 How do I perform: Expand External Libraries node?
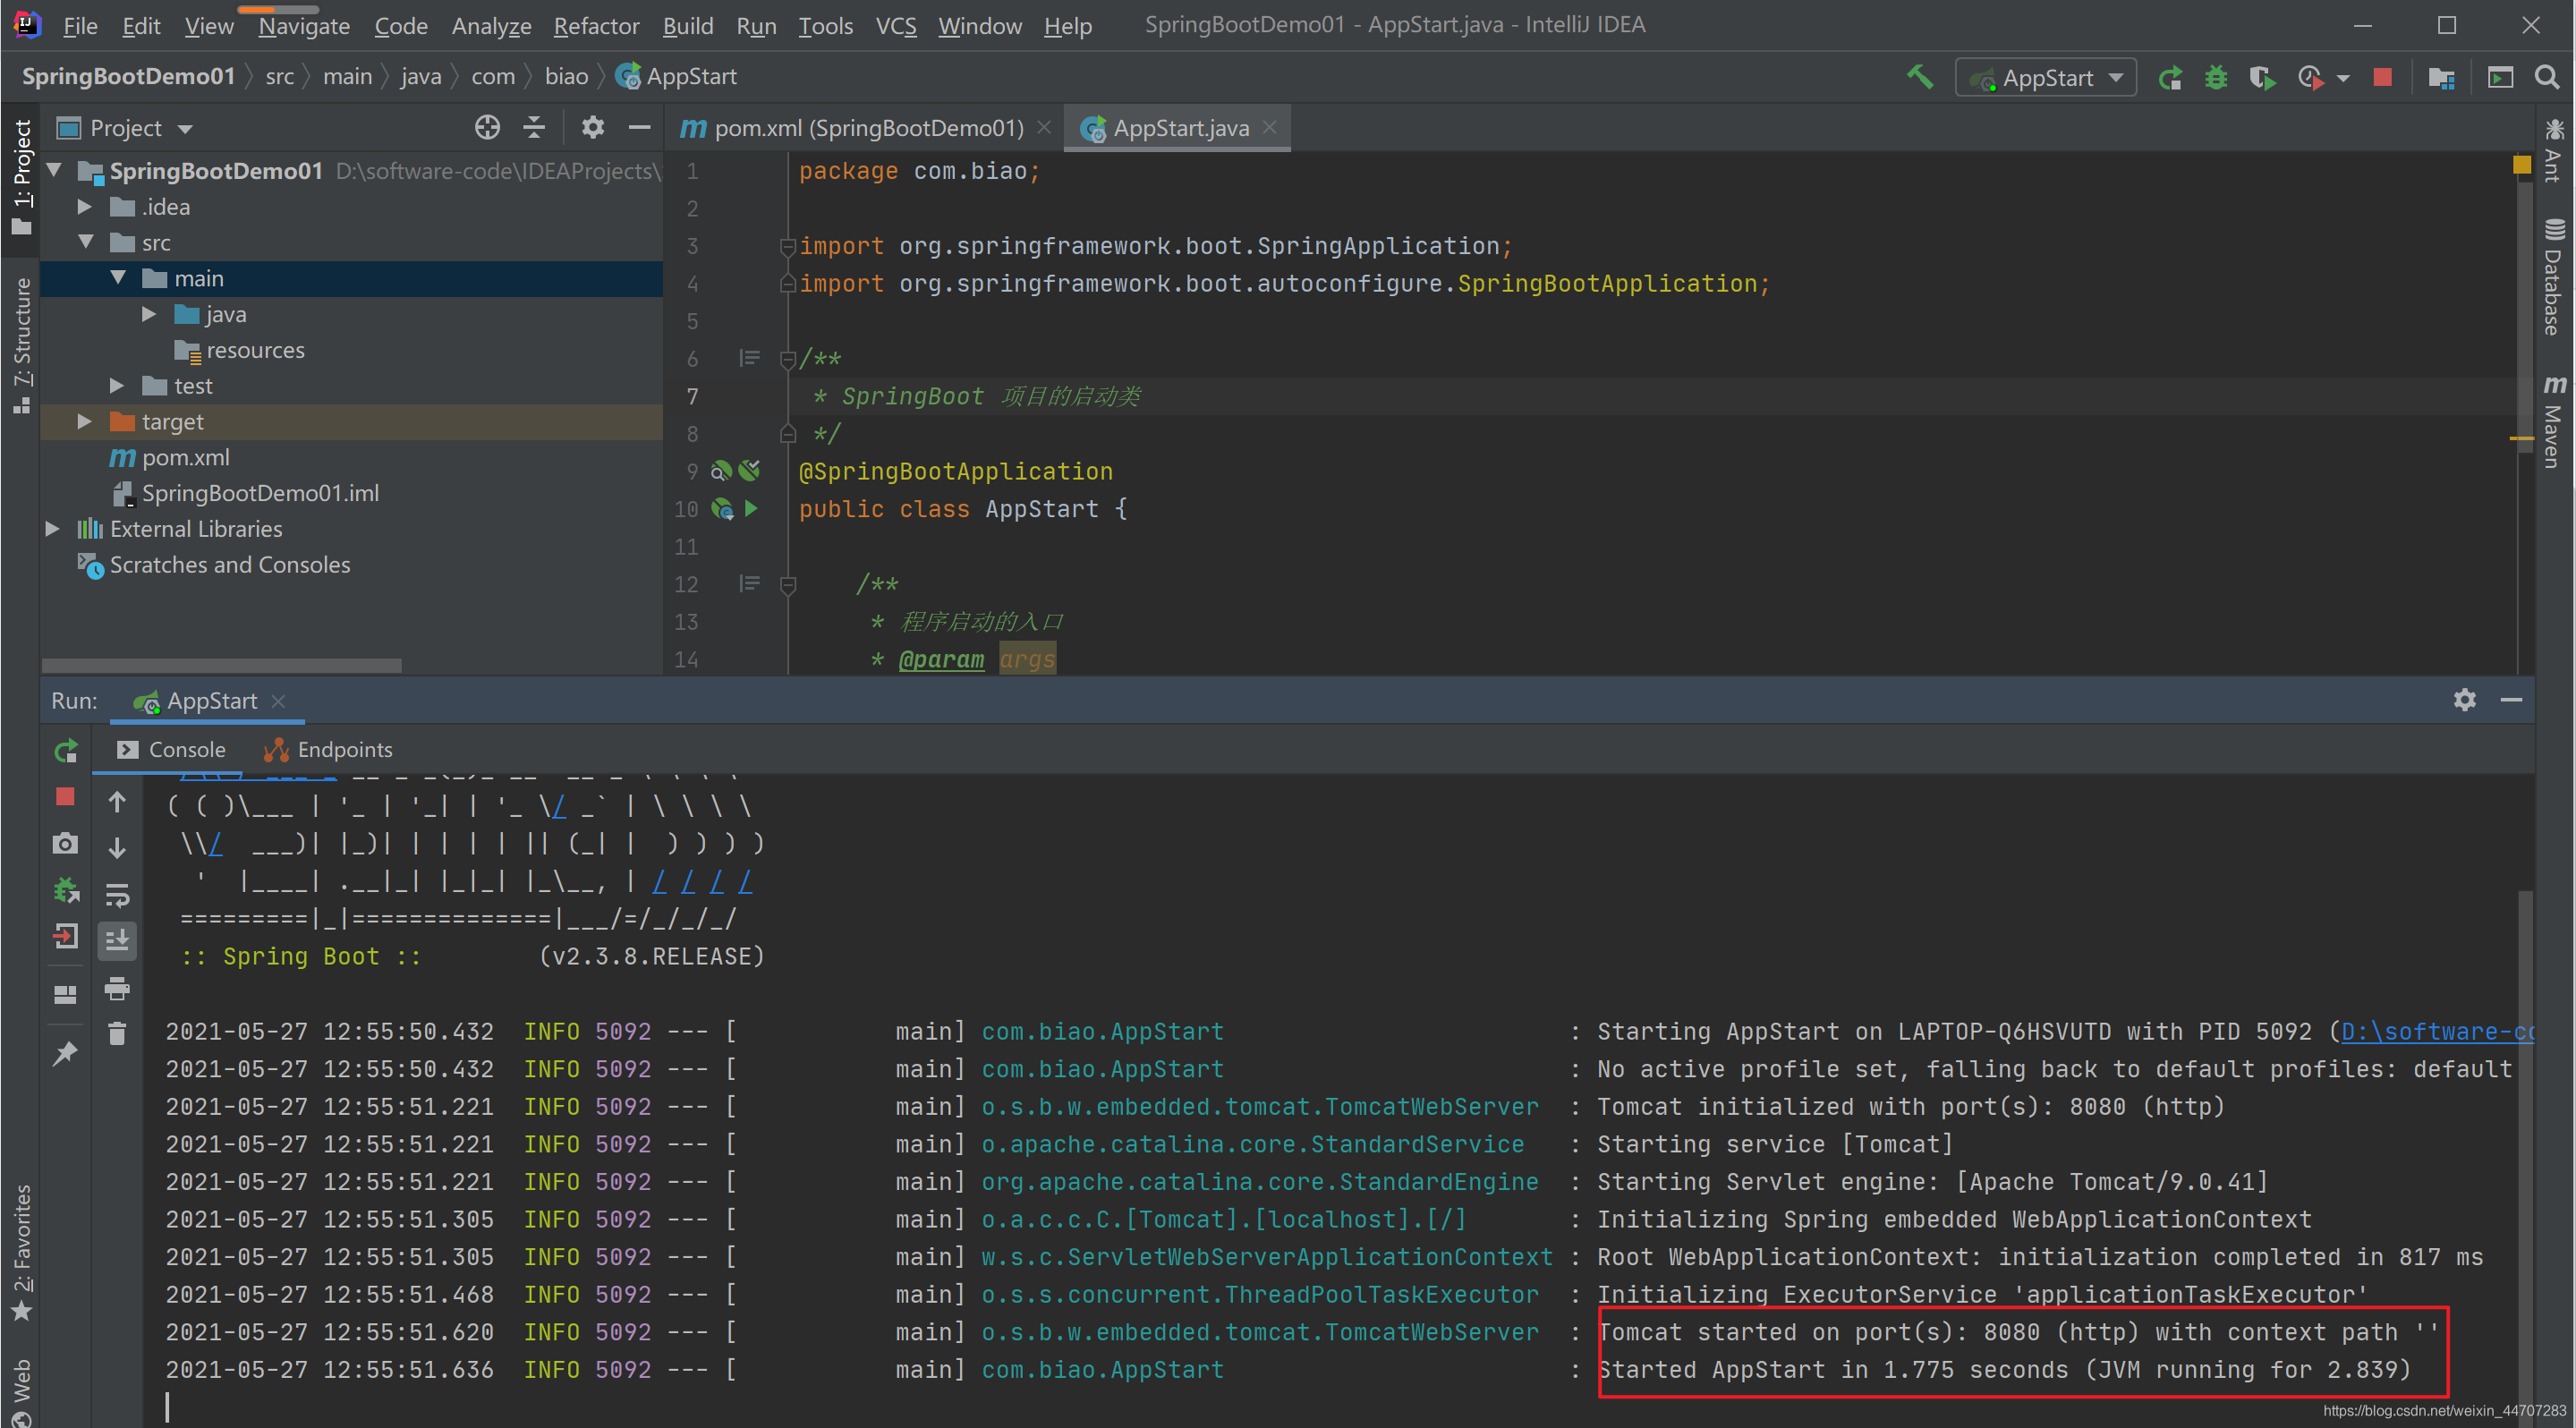point(53,528)
